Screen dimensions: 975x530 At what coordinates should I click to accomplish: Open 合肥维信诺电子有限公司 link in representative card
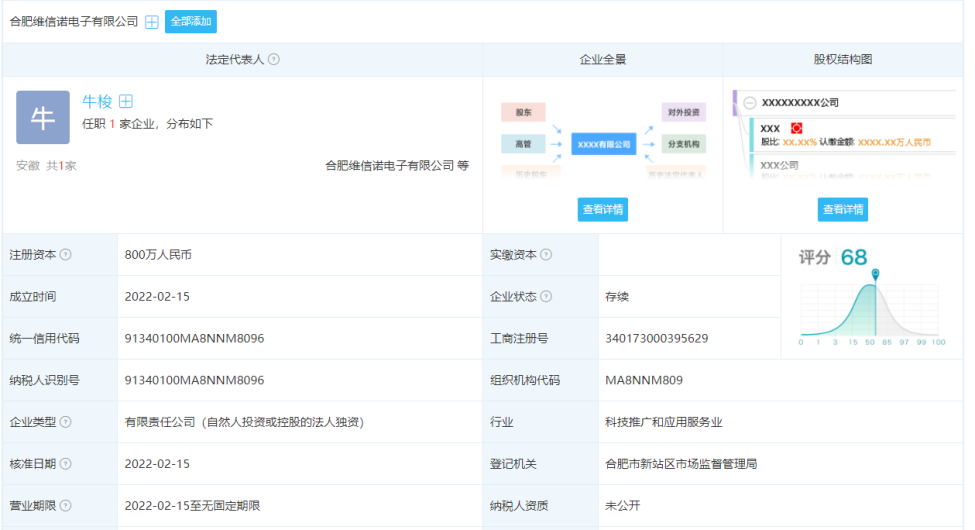click(x=389, y=166)
